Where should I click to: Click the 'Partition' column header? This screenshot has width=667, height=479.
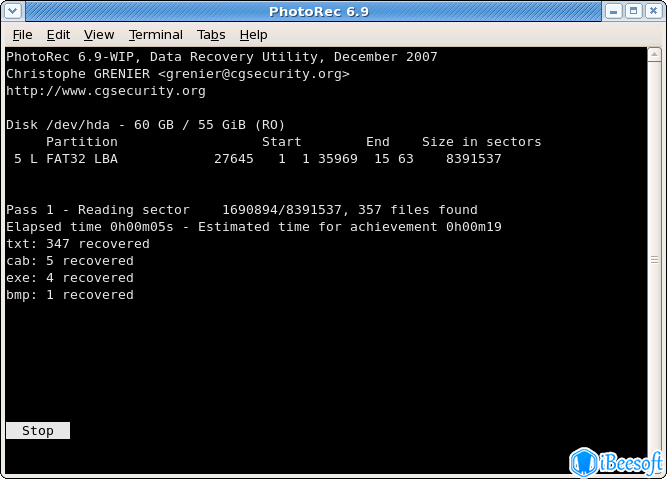(82, 142)
